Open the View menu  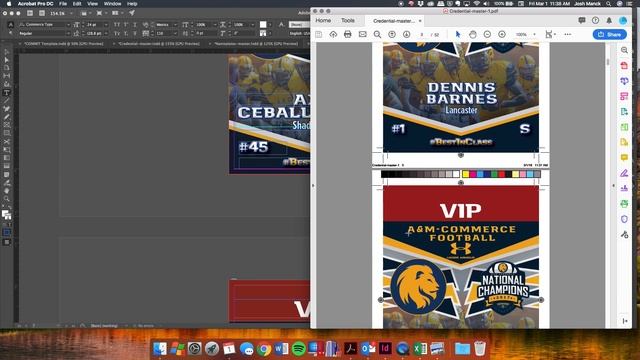[x=93, y=4]
